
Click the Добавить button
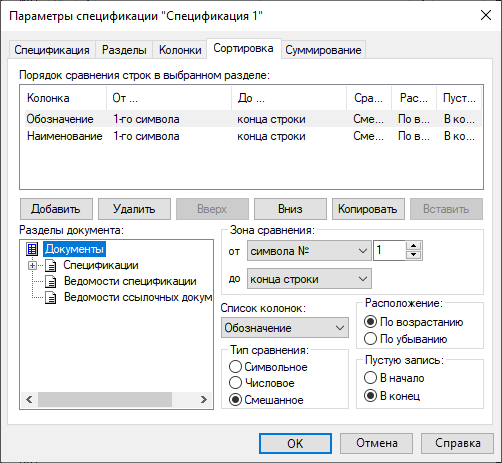[x=56, y=209]
